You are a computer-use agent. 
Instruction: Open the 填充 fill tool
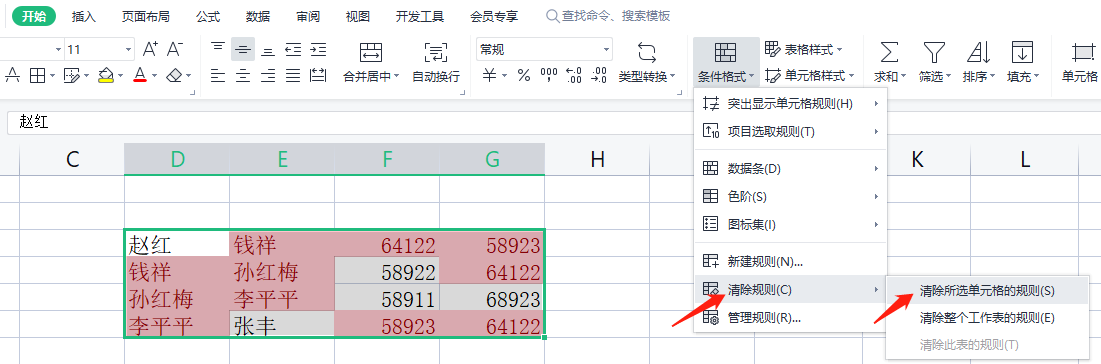pos(1022,62)
